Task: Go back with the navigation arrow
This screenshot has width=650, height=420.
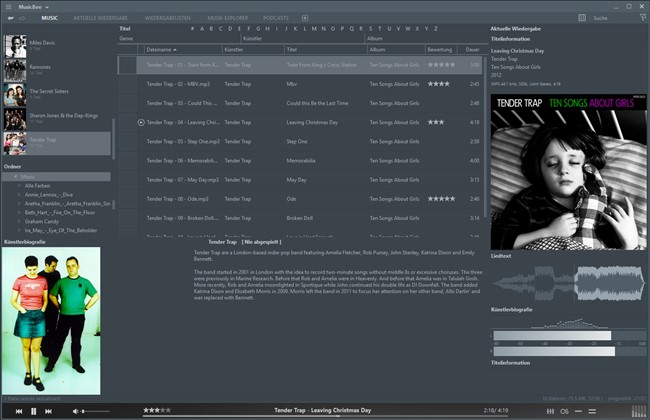Action: tap(11, 18)
